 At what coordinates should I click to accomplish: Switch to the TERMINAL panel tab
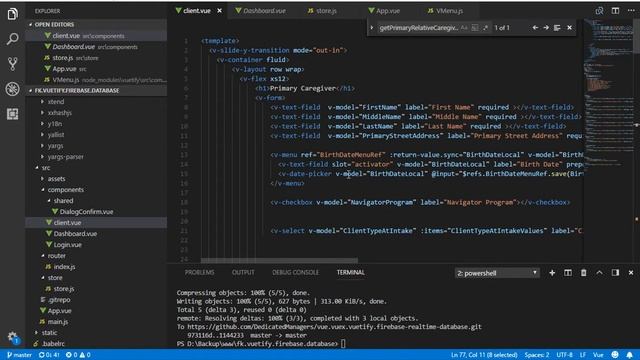tap(351, 272)
